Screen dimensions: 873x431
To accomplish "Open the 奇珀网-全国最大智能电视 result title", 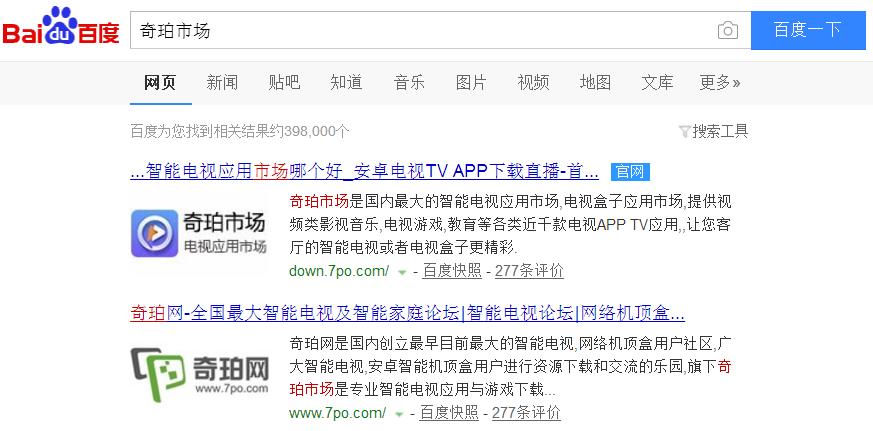I will tap(407, 314).
